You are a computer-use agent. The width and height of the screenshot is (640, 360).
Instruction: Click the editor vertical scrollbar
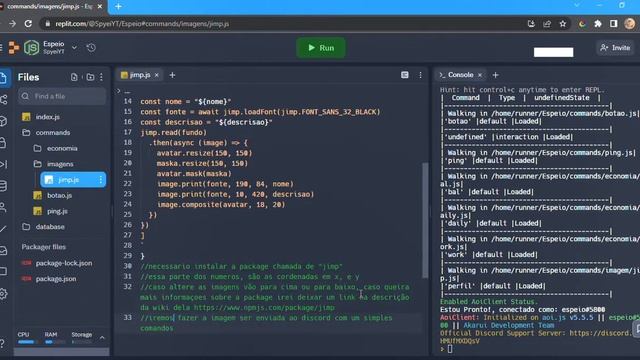click(425, 220)
